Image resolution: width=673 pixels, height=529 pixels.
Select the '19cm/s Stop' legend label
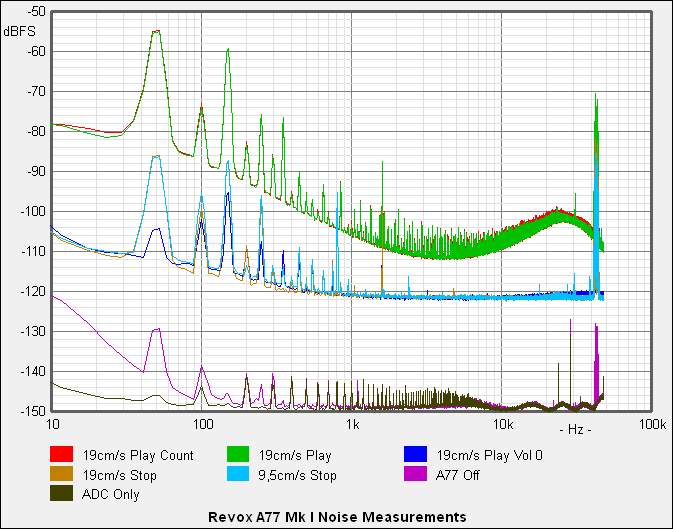[119, 475]
